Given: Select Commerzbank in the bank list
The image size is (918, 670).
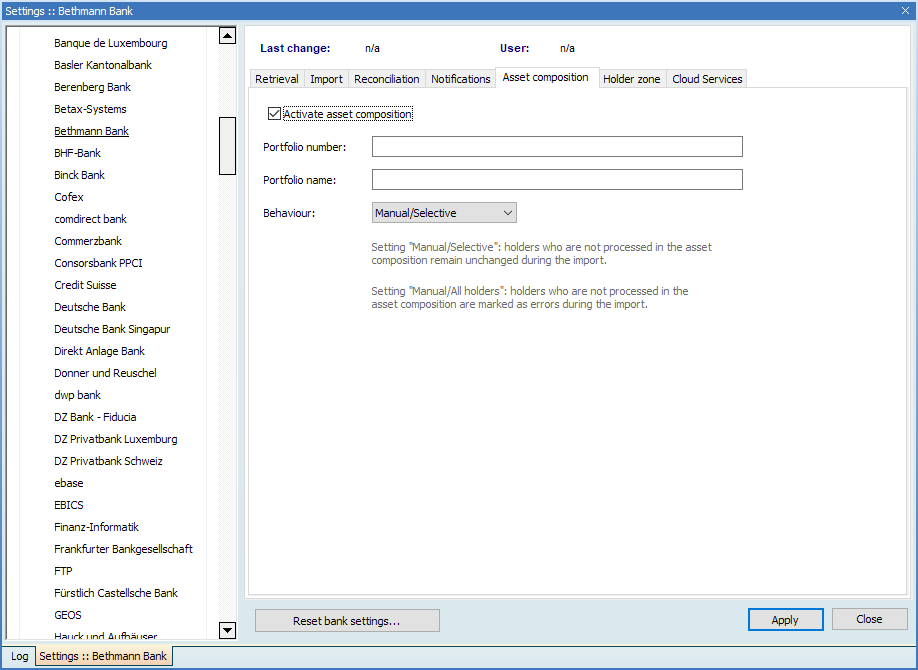Looking at the screenshot, I should point(88,241).
